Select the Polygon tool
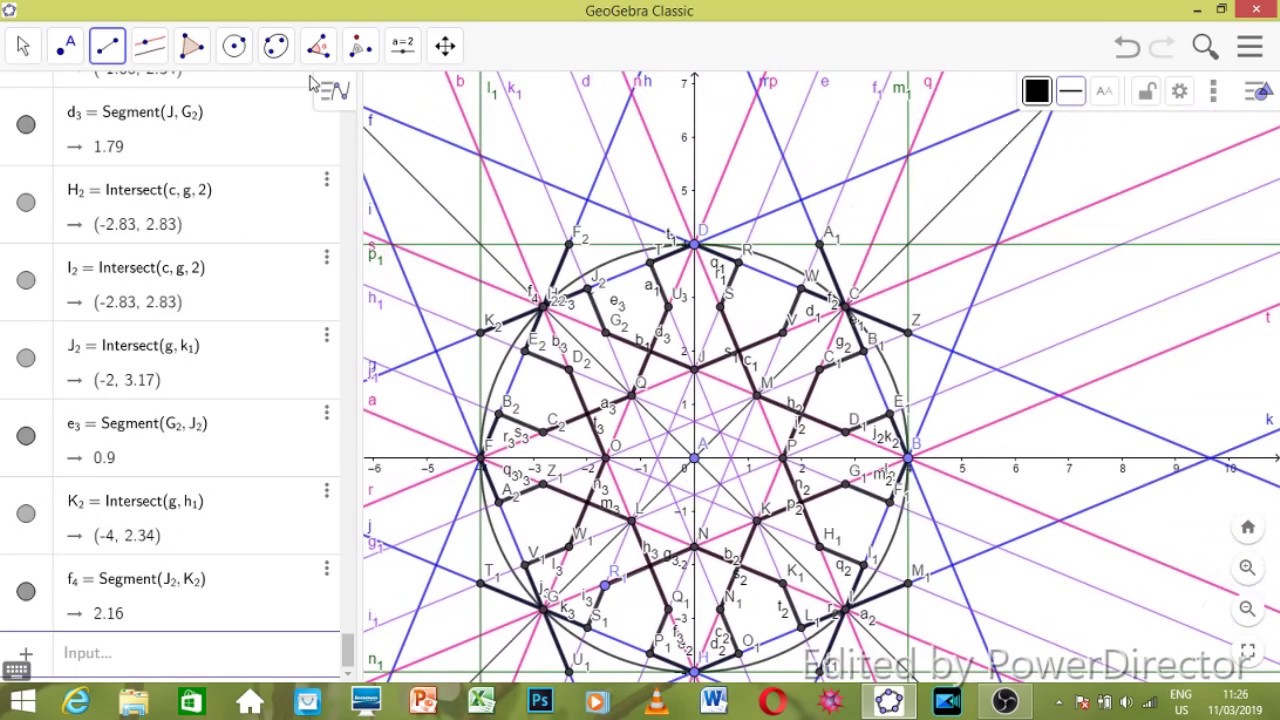Viewport: 1280px width, 720px height. pos(192,46)
